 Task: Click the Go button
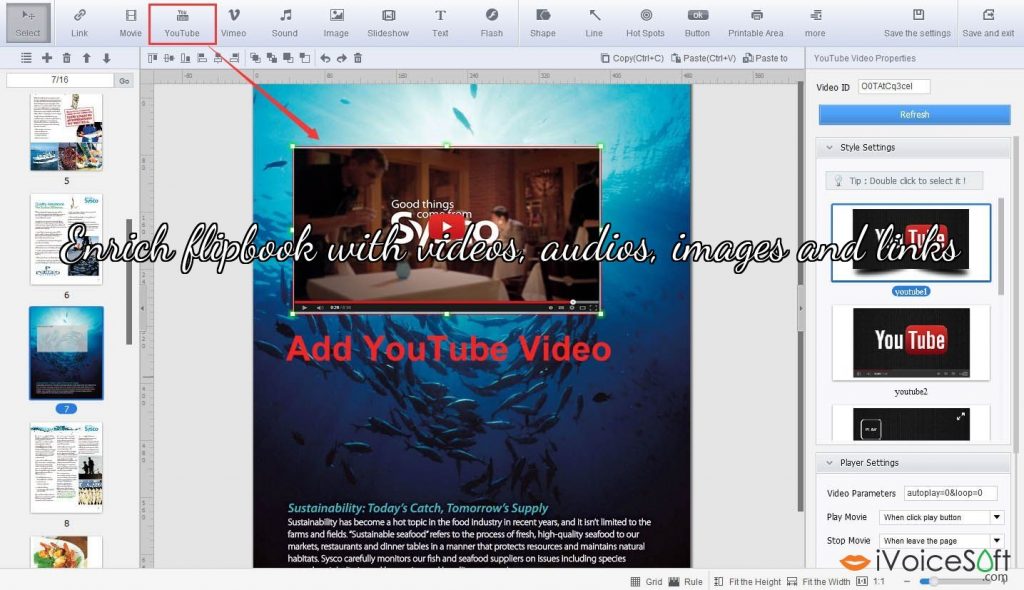(124, 80)
